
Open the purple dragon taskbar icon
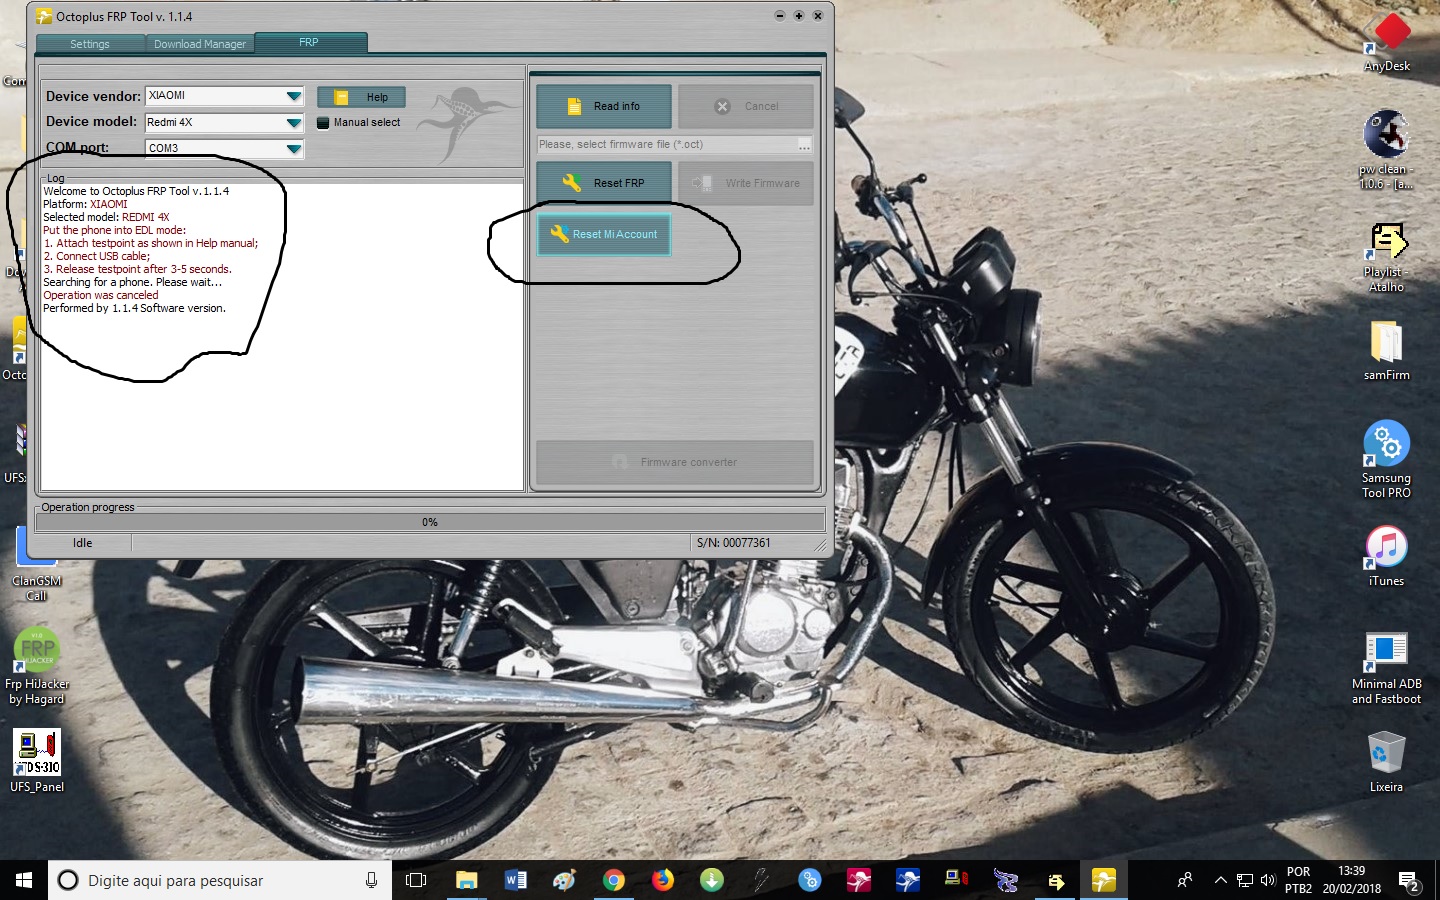point(1006,880)
